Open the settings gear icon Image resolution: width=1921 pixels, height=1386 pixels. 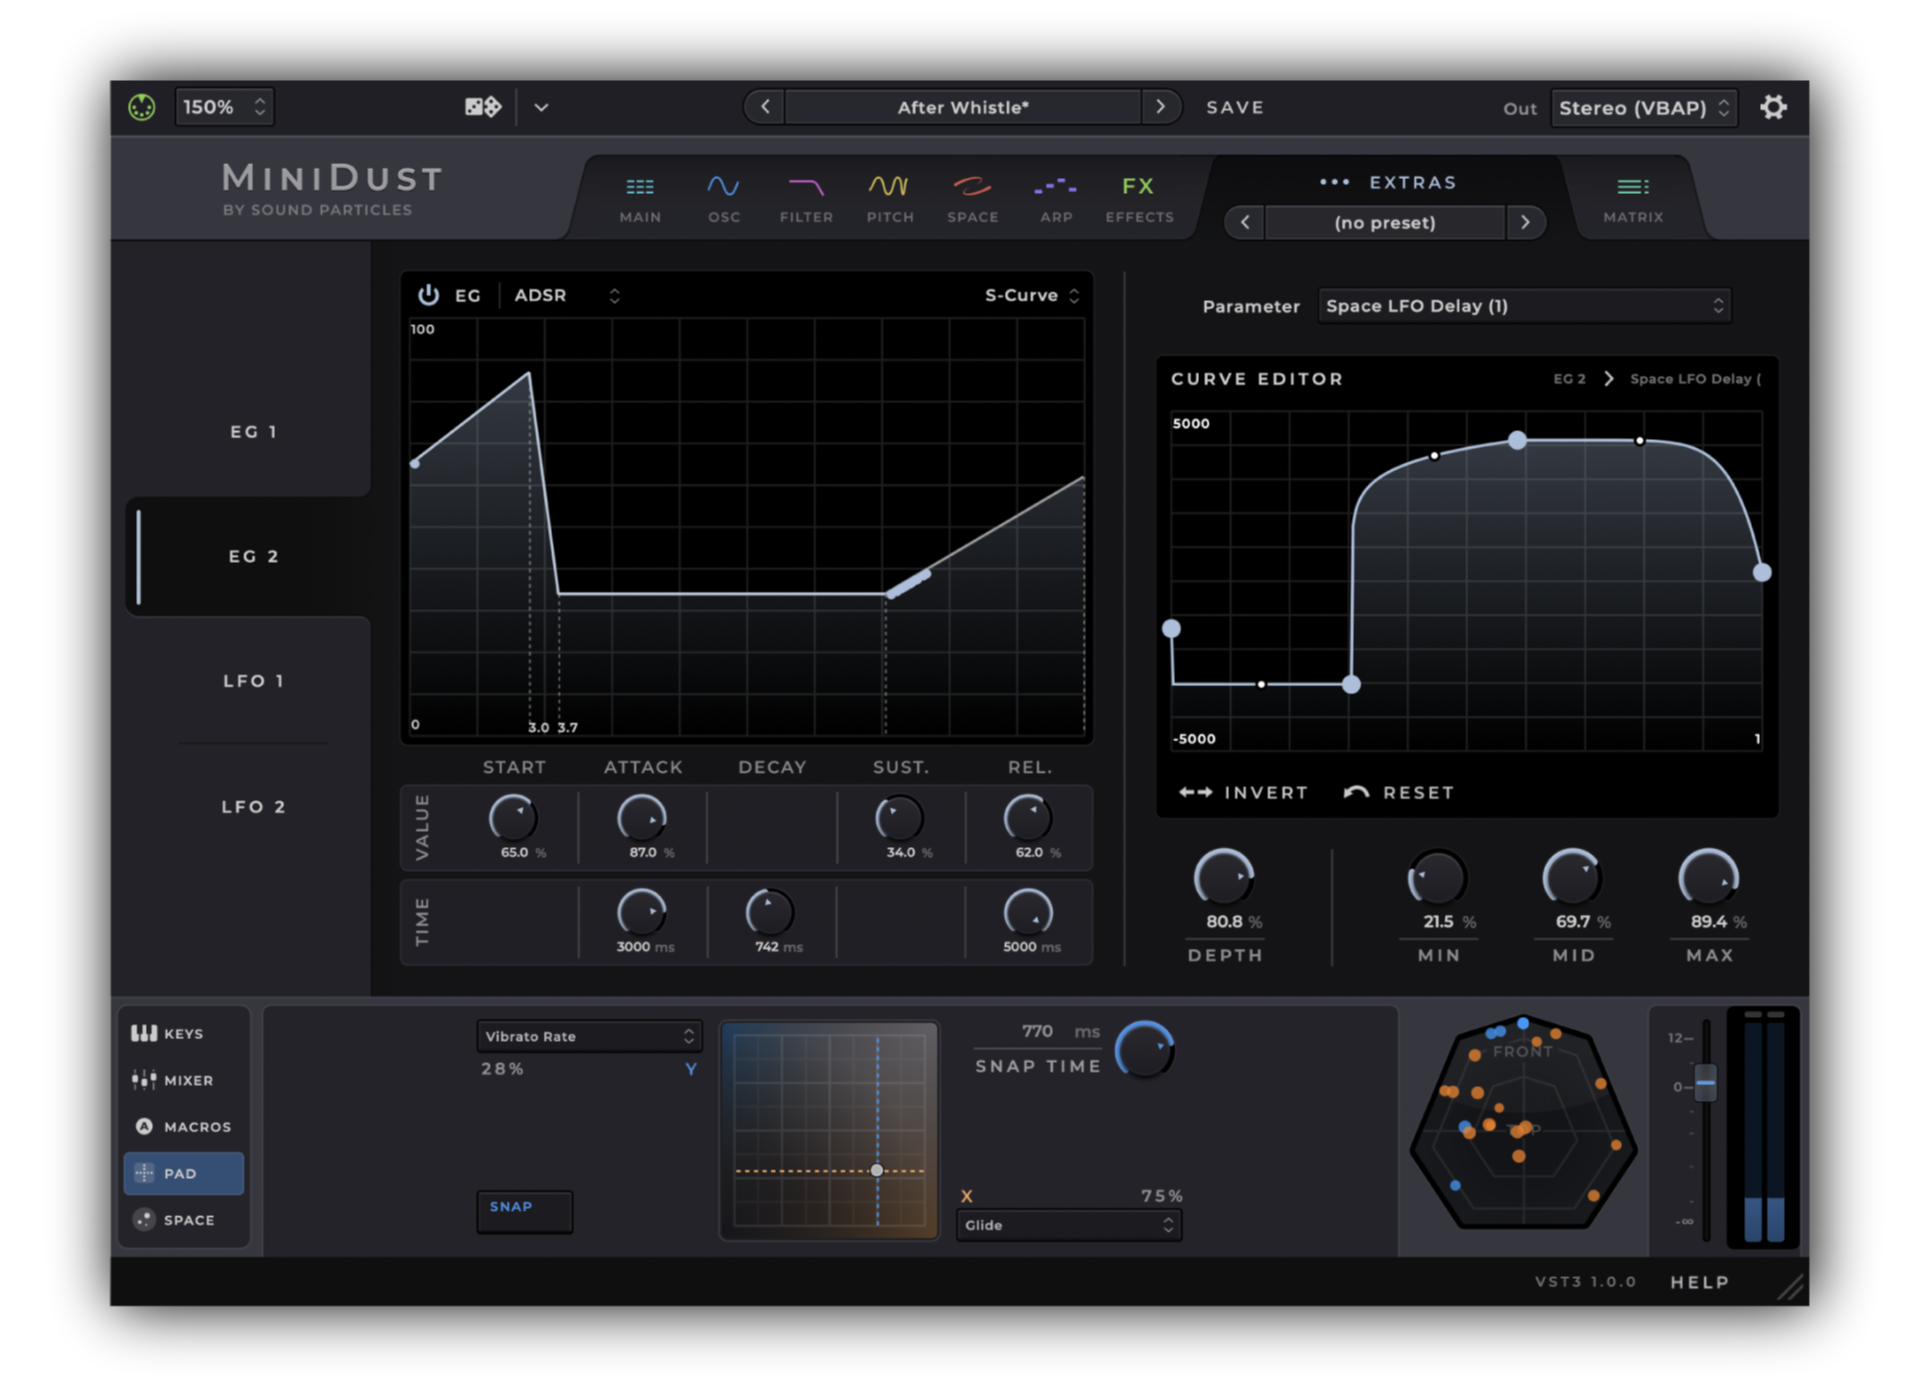tap(1773, 107)
